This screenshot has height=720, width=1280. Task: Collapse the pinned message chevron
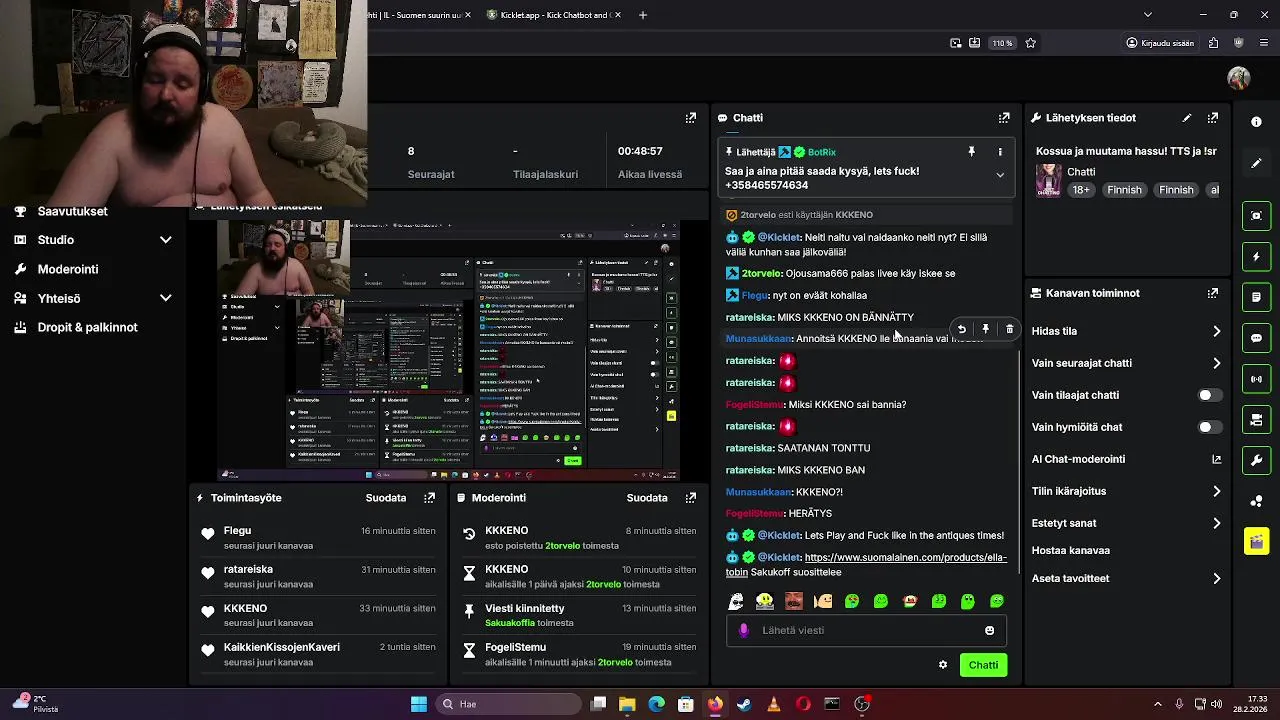coord(1000,175)
